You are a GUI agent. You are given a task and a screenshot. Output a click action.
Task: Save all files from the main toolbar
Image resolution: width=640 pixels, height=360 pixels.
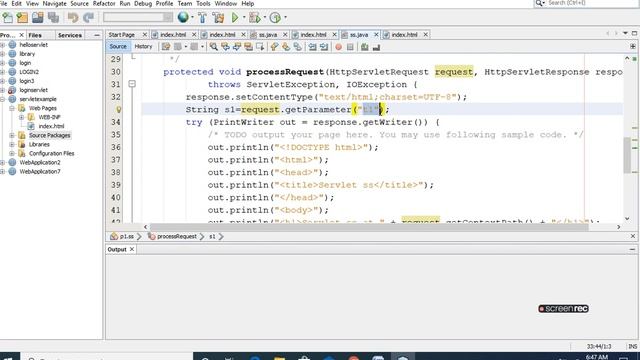(53, 18)
